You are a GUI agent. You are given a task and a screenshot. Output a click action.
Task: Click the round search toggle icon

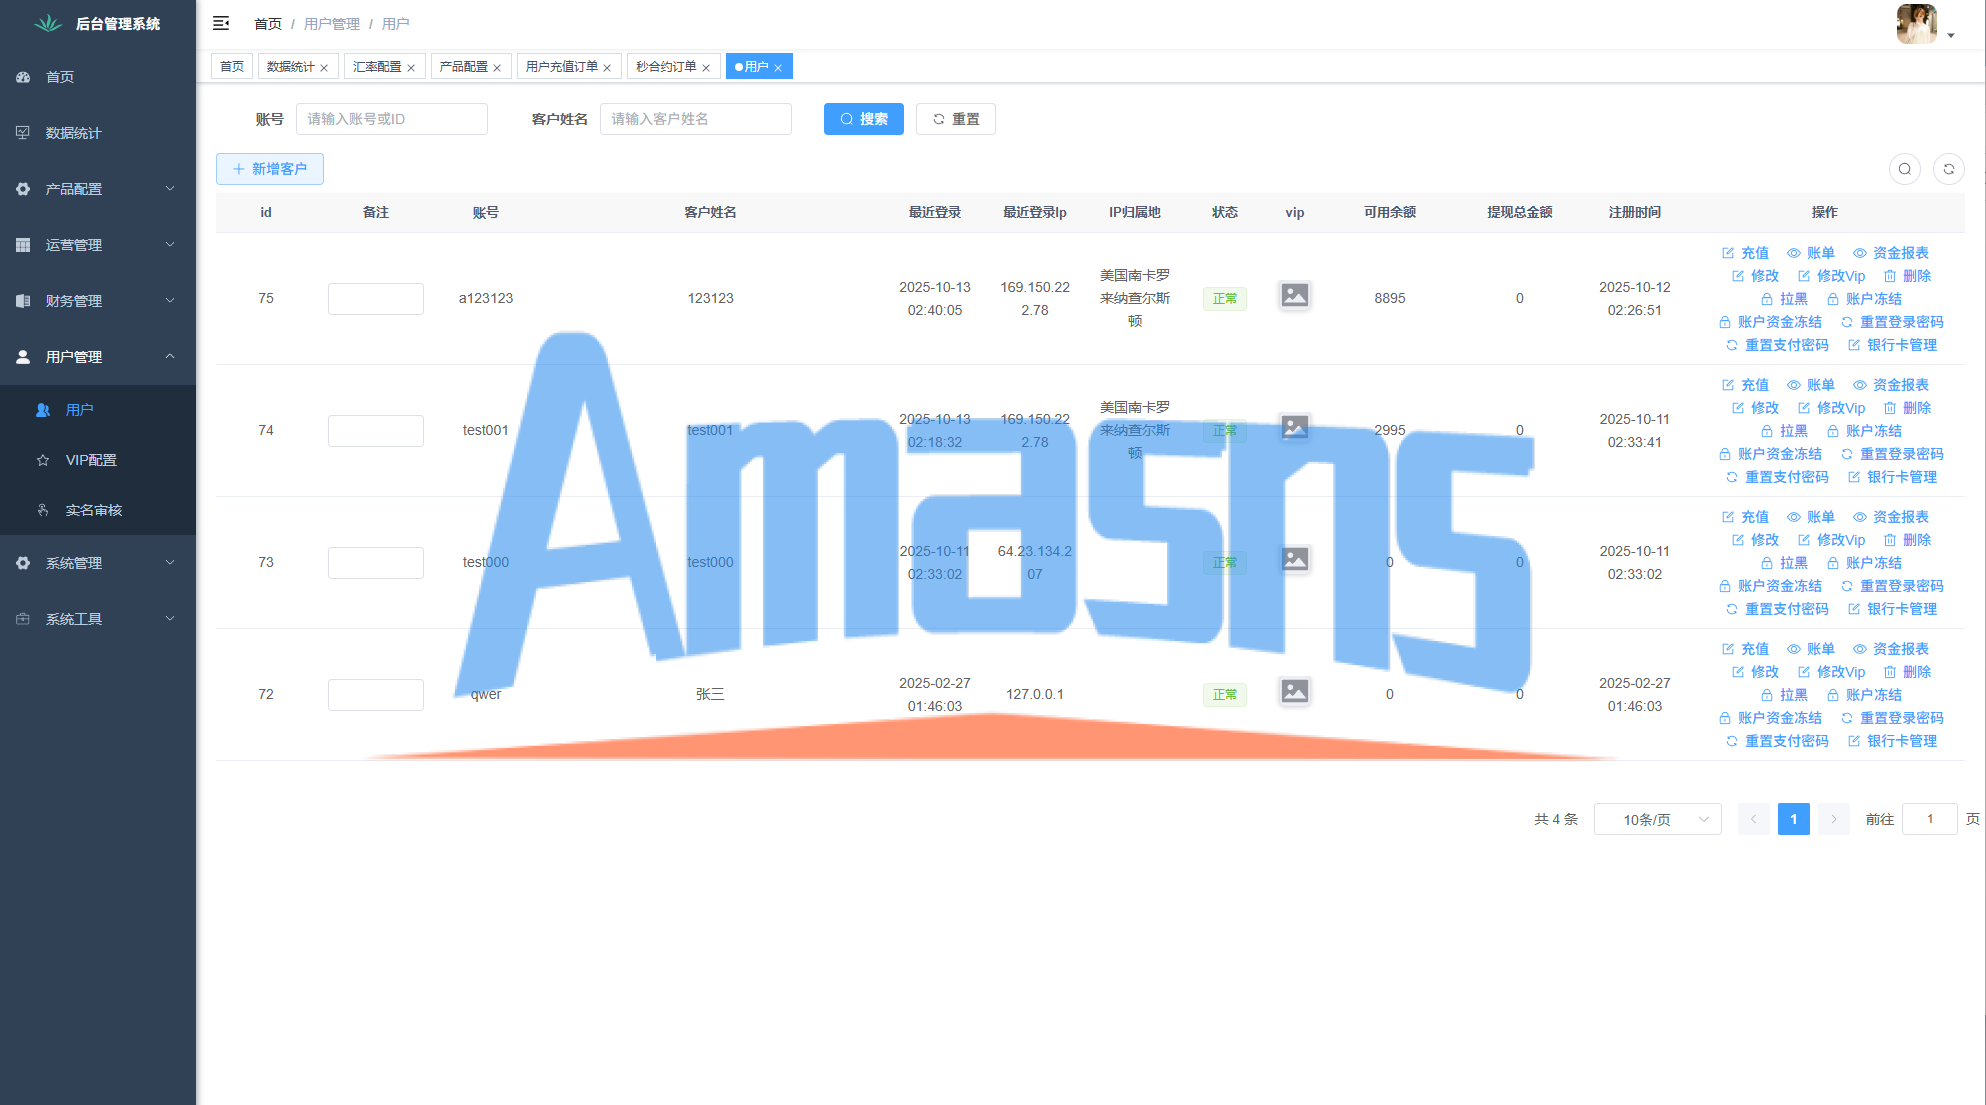[x=1904, y=169]
